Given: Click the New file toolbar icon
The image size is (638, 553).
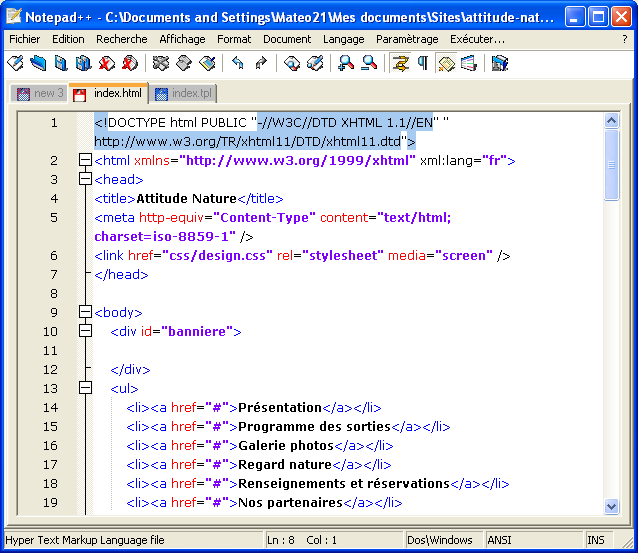Looking at the screenshot, I should point(15,63).
